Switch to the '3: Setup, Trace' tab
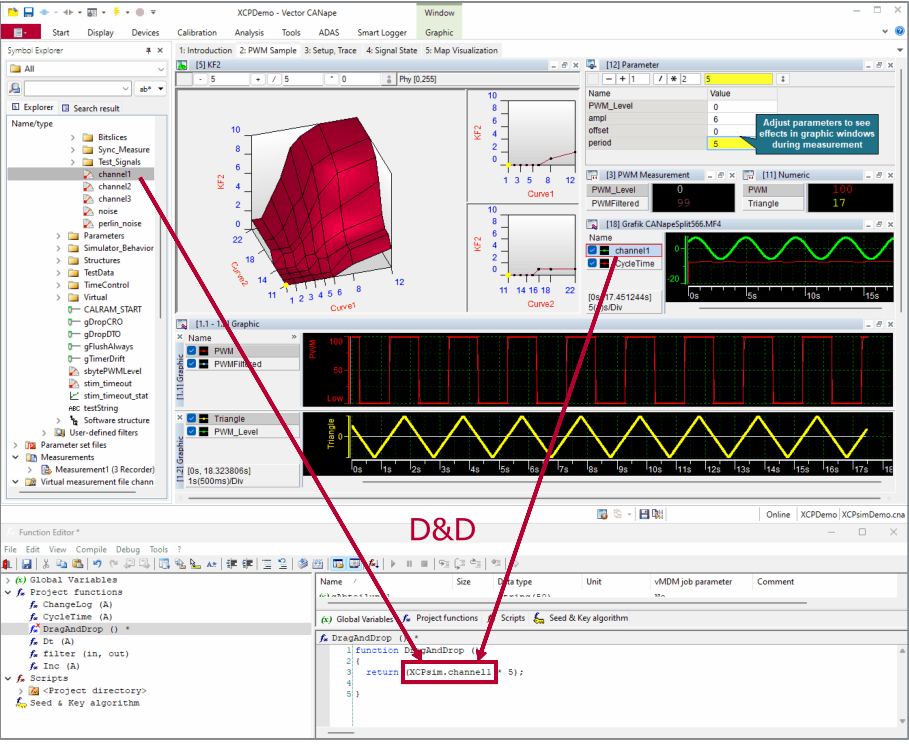 (332, 50)
